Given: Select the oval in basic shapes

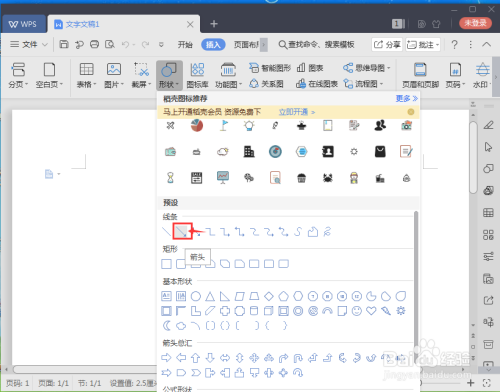Looking at the screenshot, I should coord(196,296).
